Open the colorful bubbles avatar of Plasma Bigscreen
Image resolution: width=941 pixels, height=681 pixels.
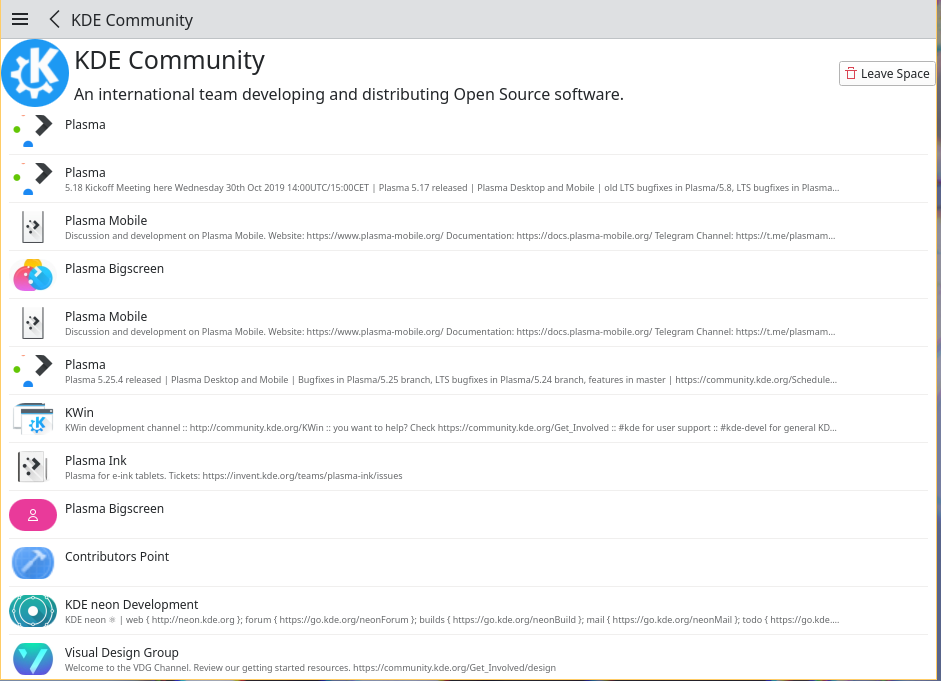point(33,275)
